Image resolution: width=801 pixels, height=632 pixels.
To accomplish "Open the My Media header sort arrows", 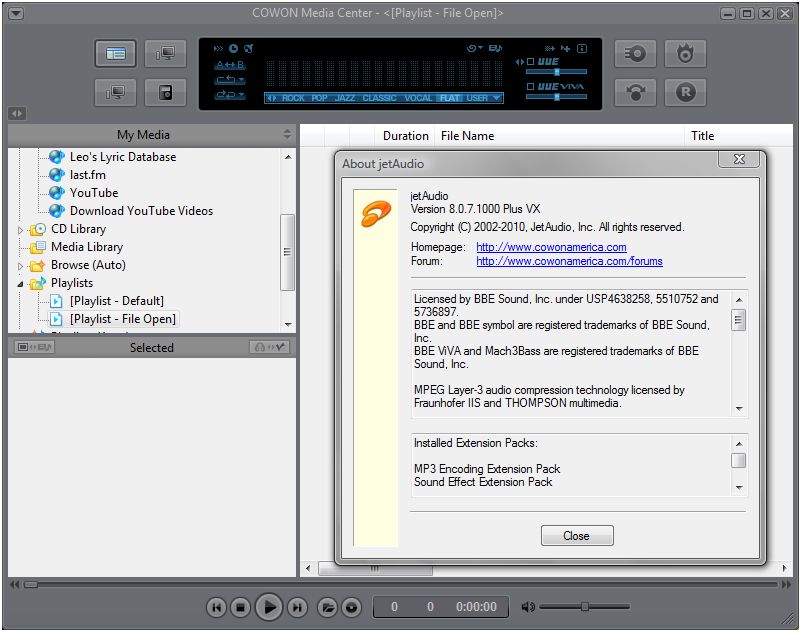I will [x=287, y=134].
